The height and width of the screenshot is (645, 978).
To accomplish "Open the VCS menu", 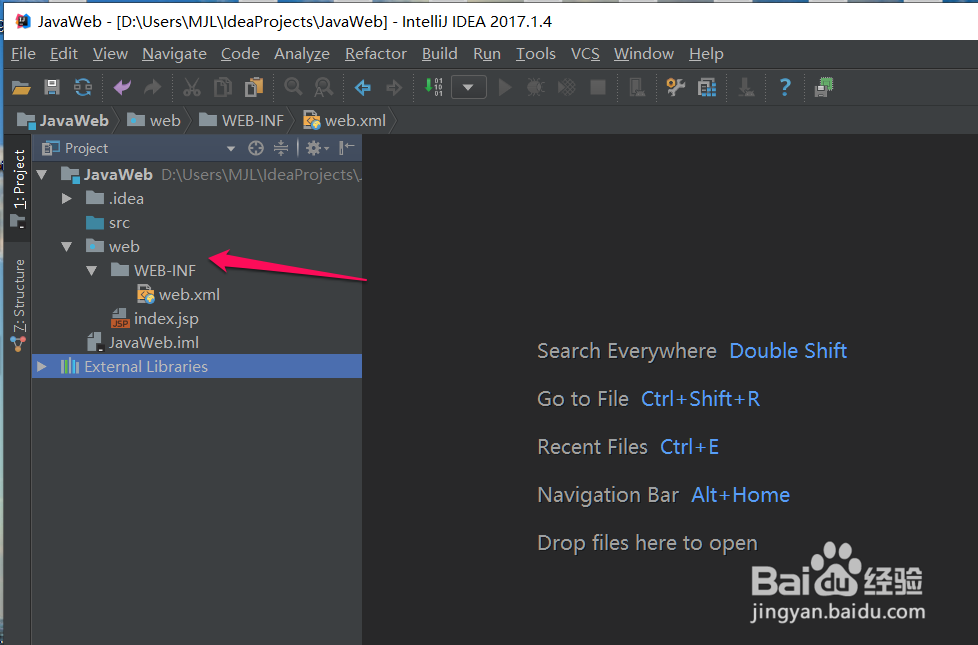I will (585, 54).
